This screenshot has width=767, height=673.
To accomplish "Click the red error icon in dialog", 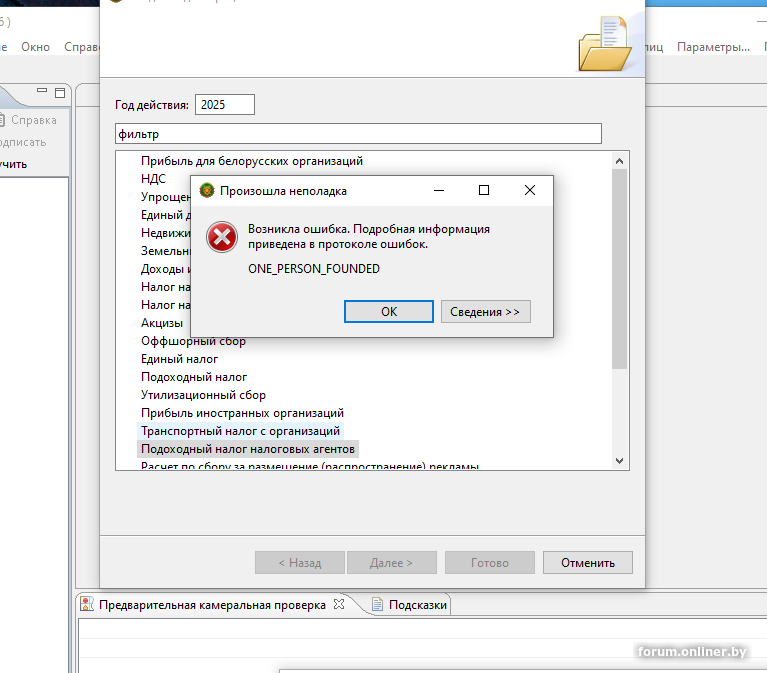I will tap(222, 237).
